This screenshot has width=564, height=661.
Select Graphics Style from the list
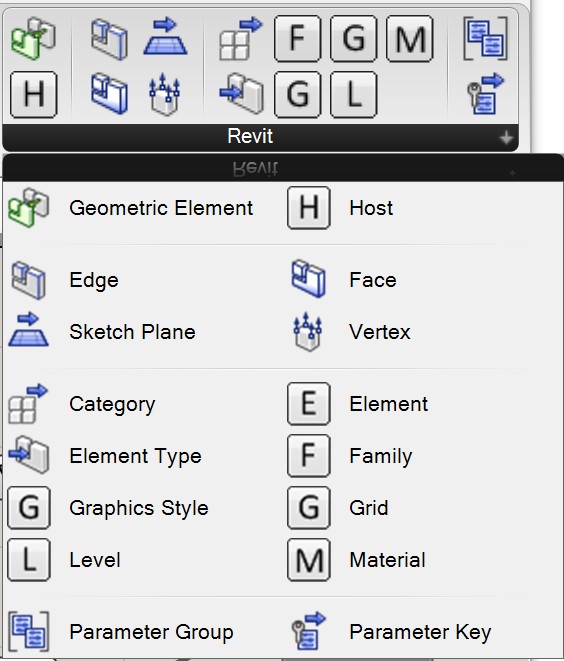(108, 508)
